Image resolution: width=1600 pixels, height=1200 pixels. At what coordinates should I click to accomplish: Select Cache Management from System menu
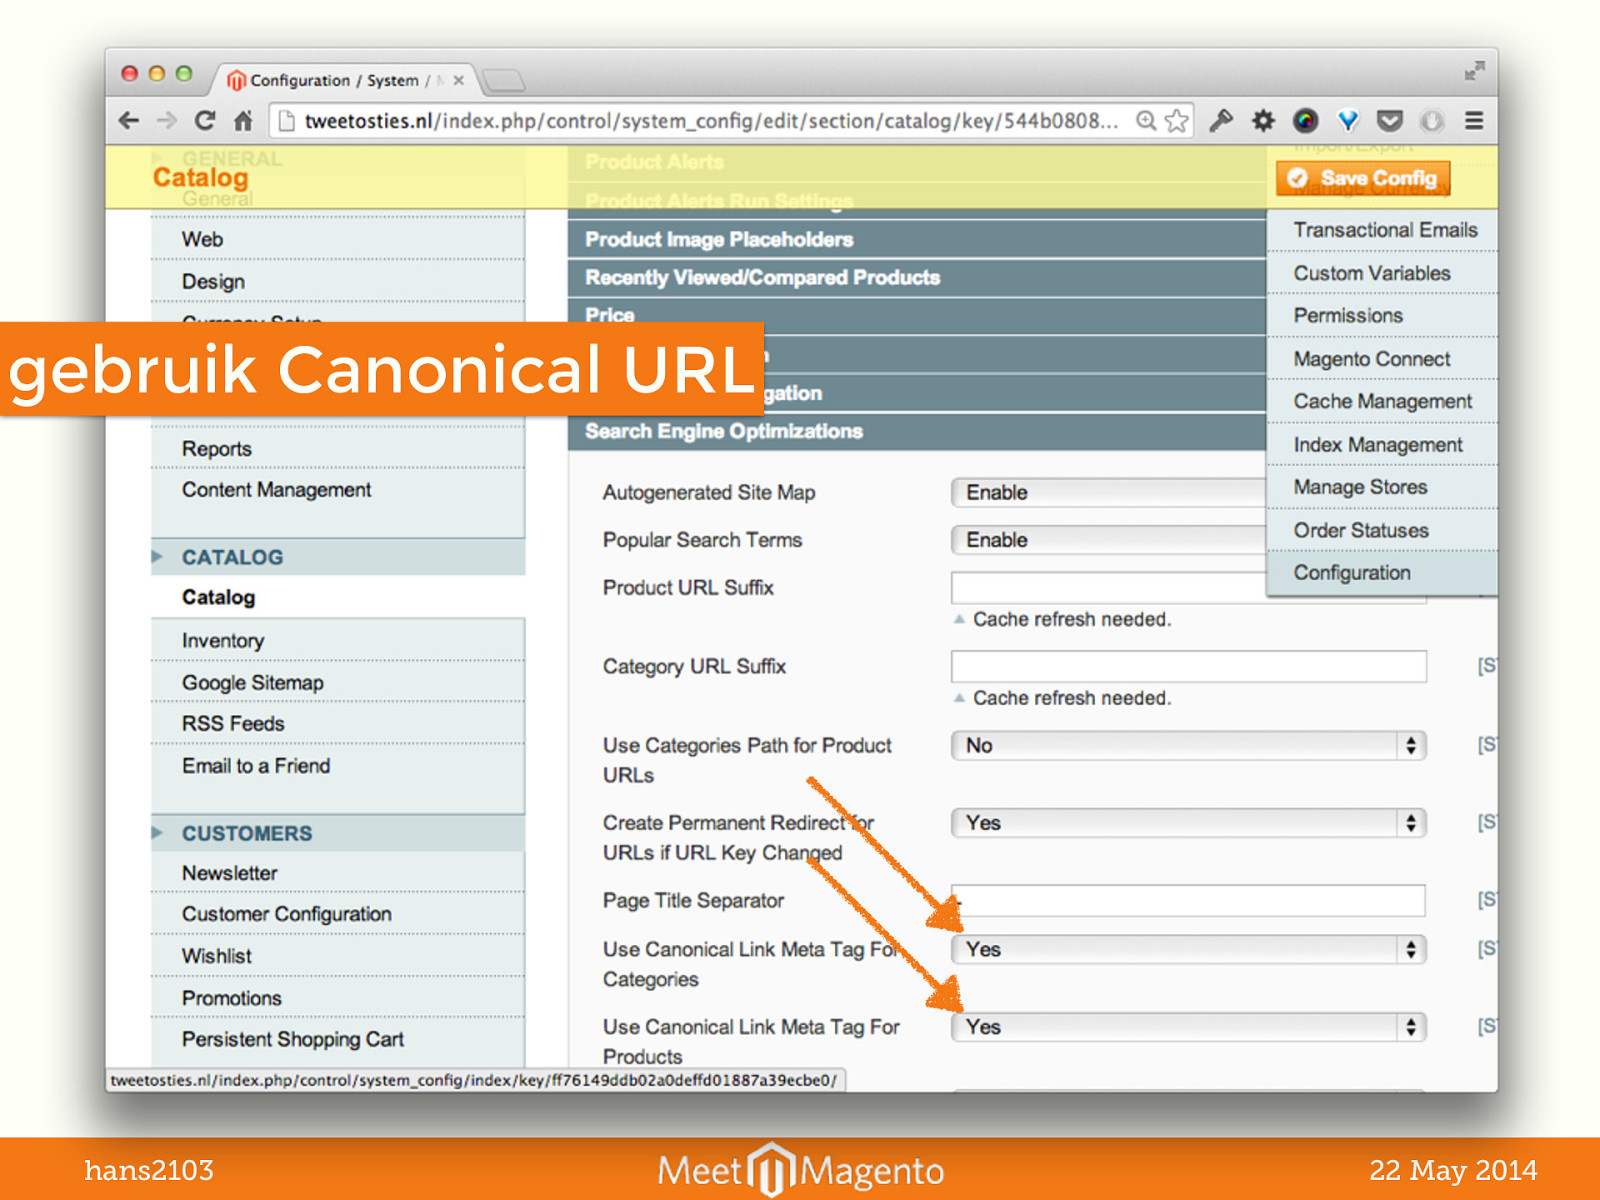point(1382,401)
